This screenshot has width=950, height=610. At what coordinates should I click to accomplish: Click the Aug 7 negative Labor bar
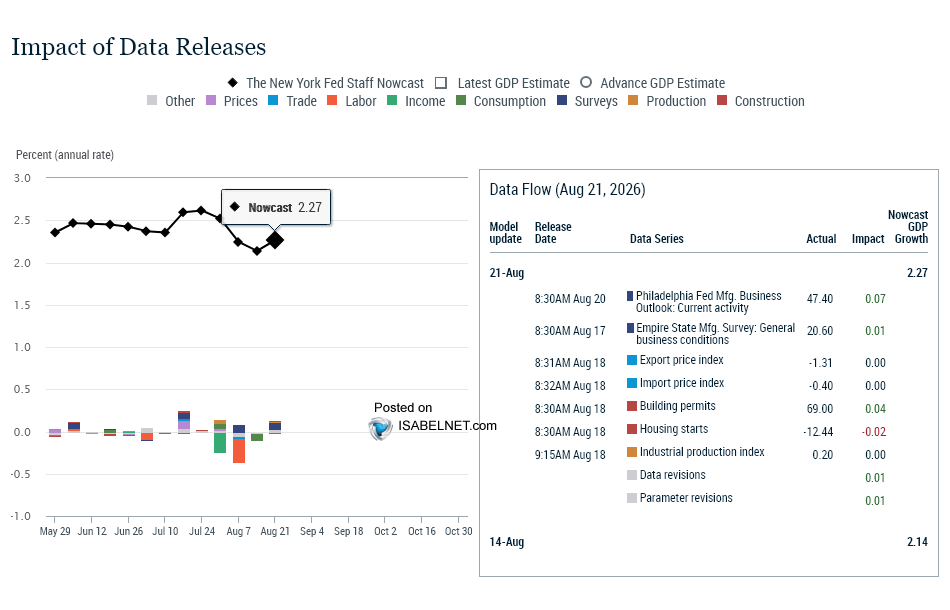239,451
